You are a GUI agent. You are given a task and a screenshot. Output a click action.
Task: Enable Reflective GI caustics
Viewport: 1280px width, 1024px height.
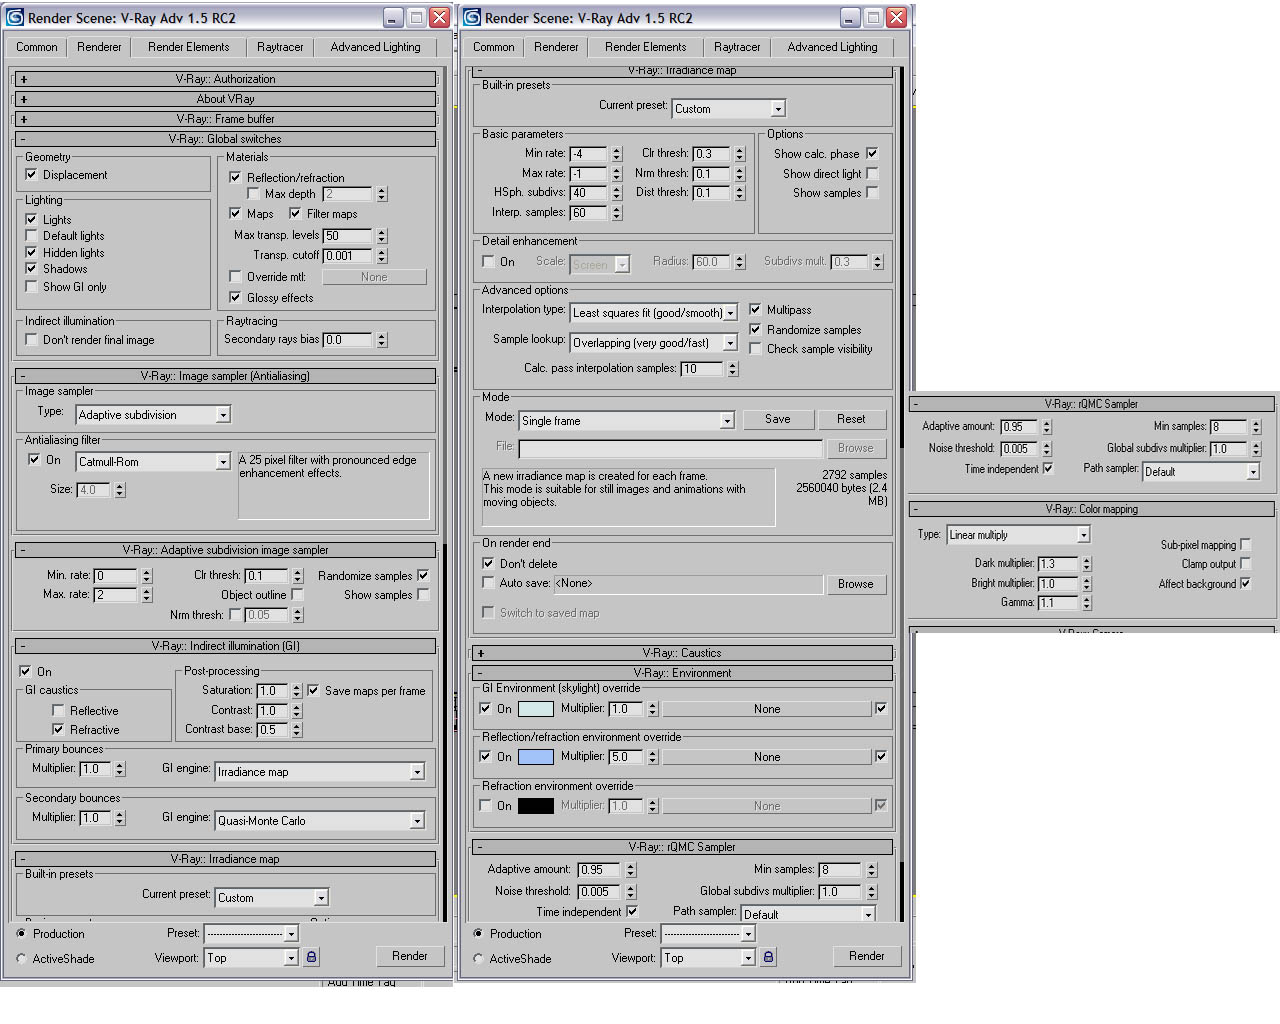tap(58, 711)
